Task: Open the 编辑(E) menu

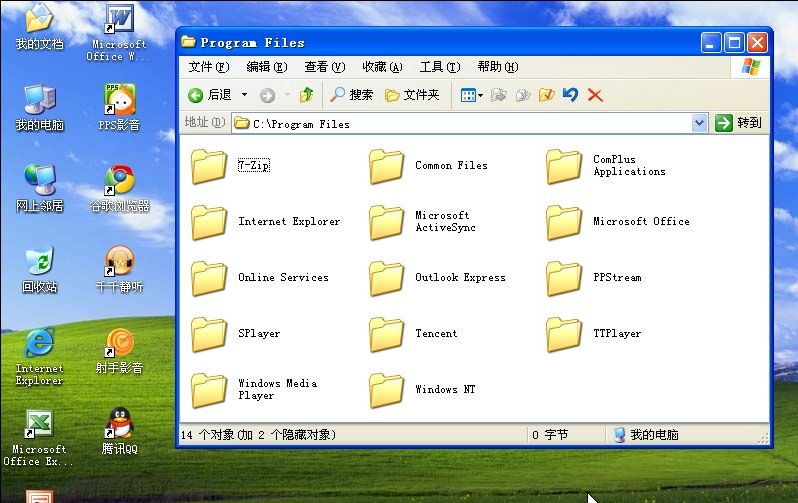Action: click(267, 67)
